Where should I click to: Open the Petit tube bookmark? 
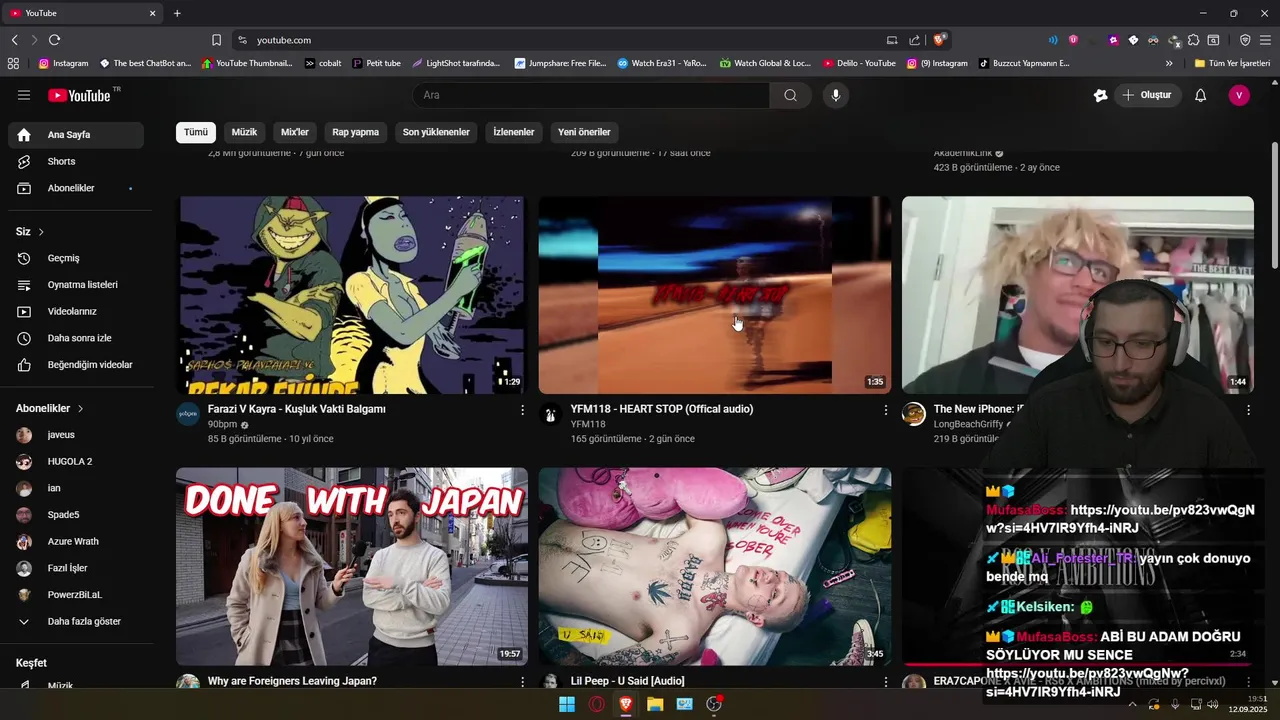[x=376, y=63]
